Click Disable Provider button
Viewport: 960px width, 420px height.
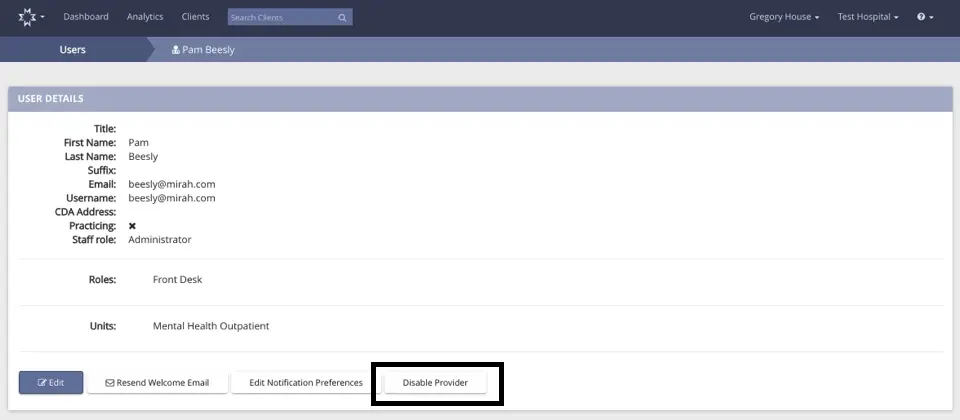pyautogui.click(x=435, y=383)
